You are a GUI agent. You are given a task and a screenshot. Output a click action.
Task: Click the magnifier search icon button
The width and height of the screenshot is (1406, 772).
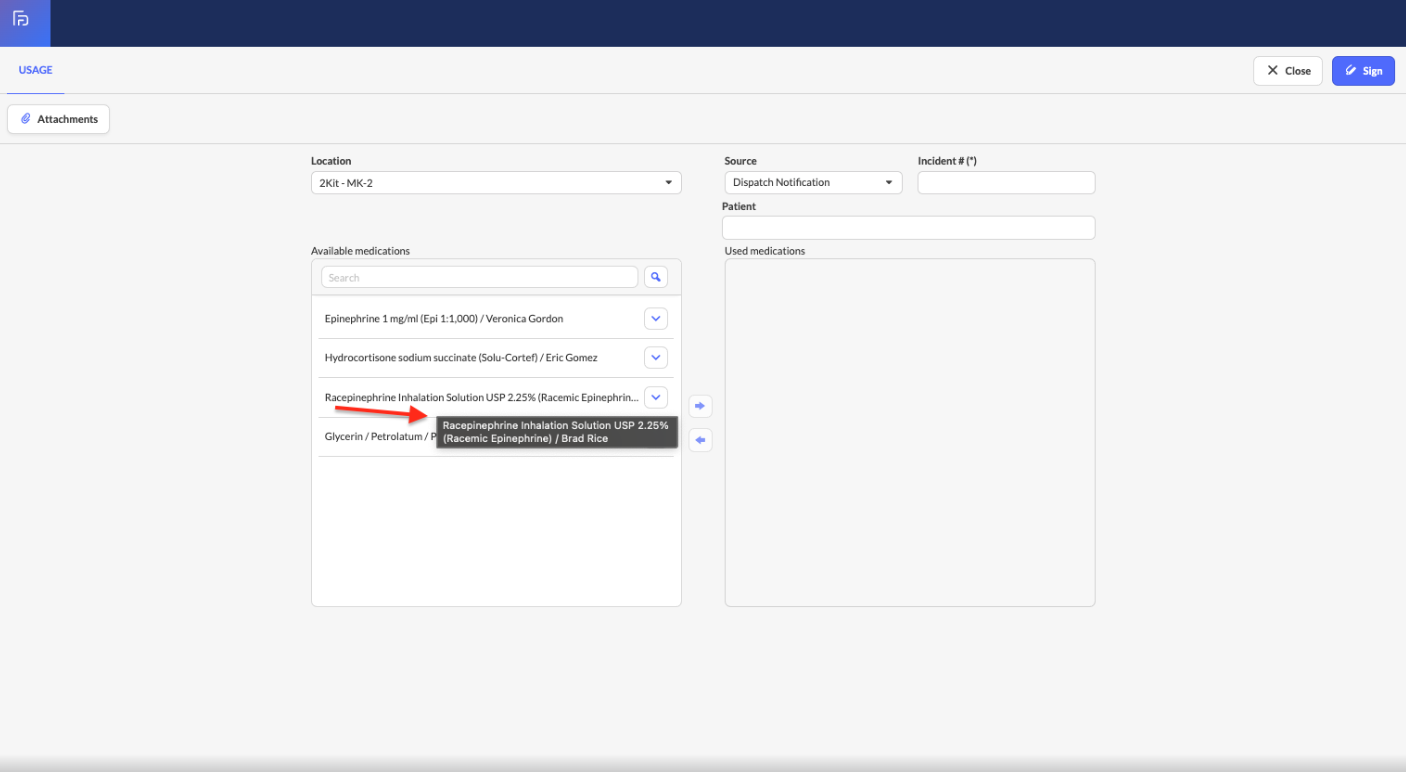point(655,277)
